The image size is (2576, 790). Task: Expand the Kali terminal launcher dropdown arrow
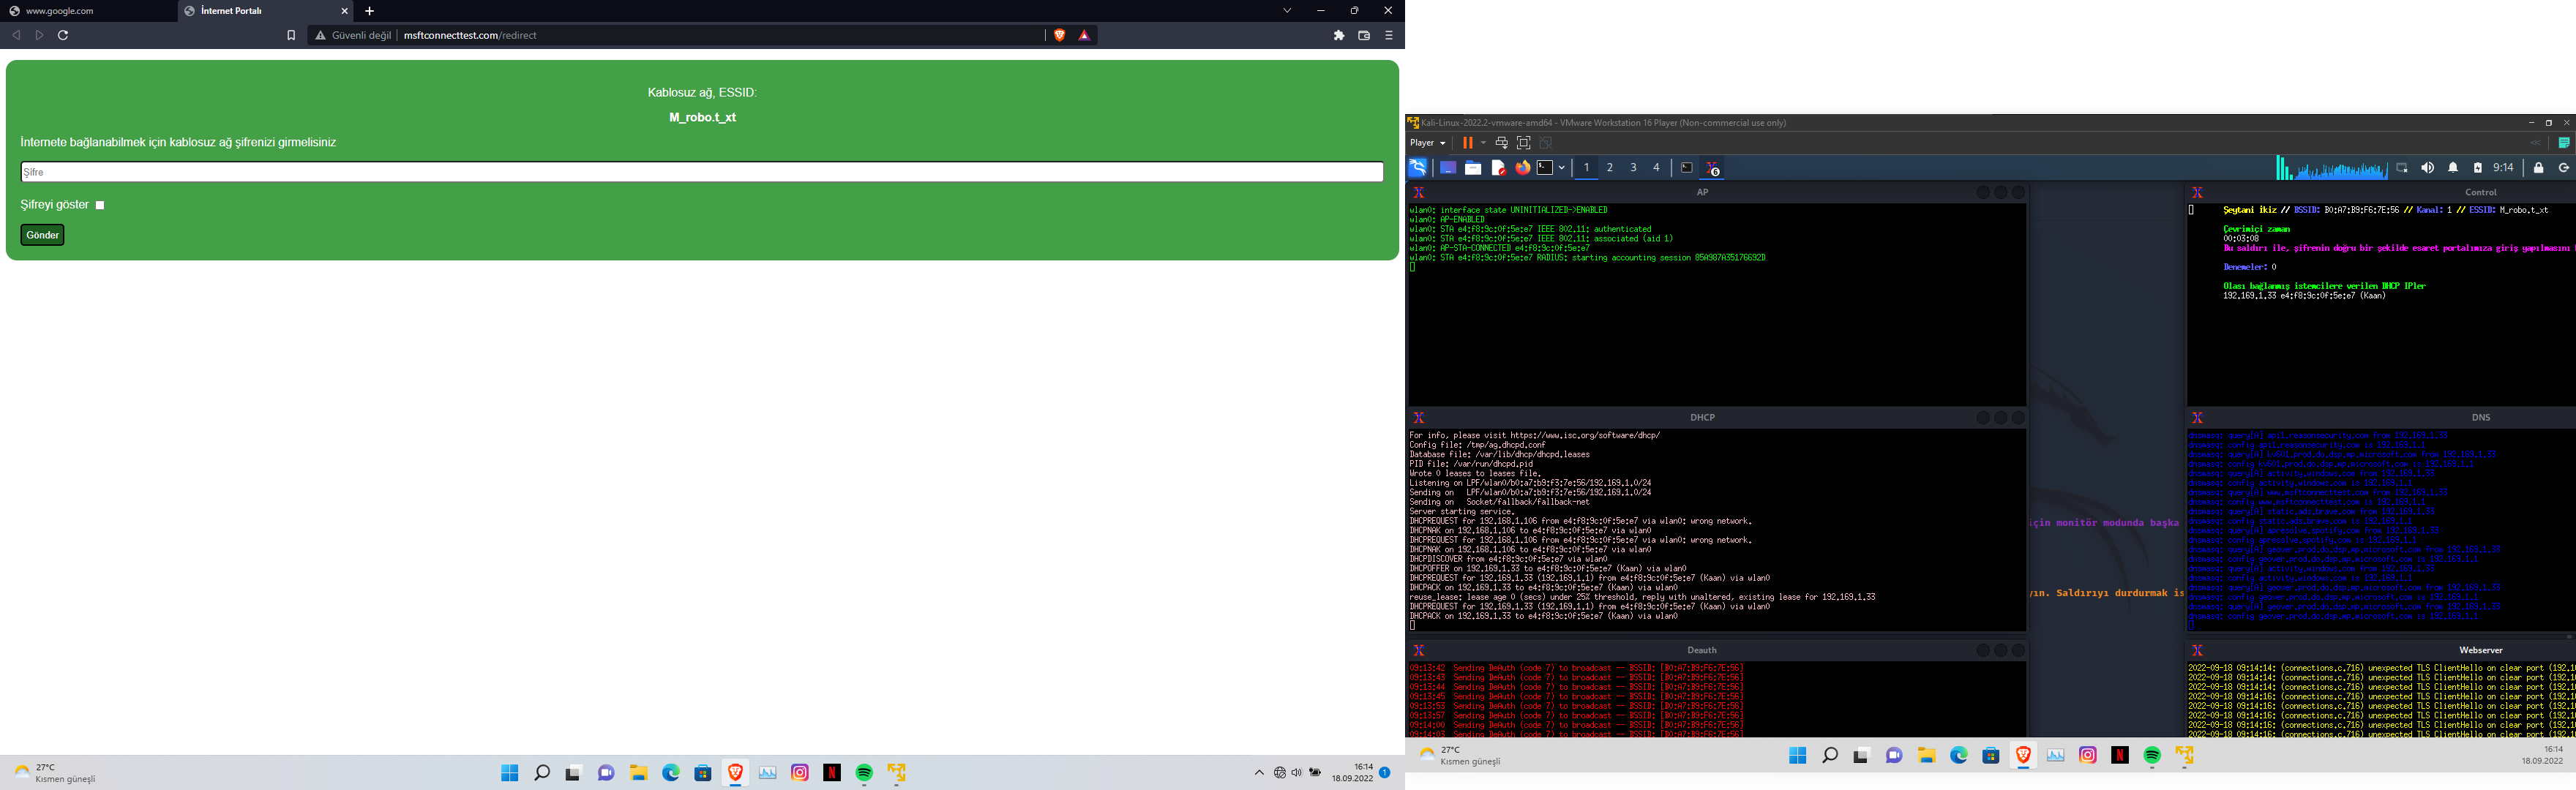click(x=1561, y=168)
